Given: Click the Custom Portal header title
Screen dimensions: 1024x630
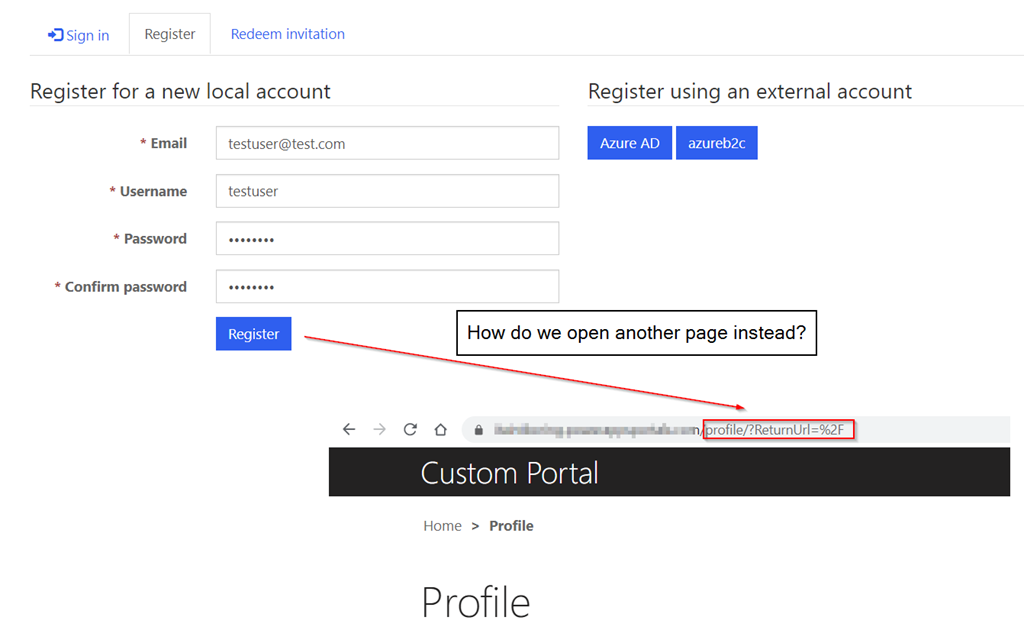Looking at the screenshot, I should 509,472.
